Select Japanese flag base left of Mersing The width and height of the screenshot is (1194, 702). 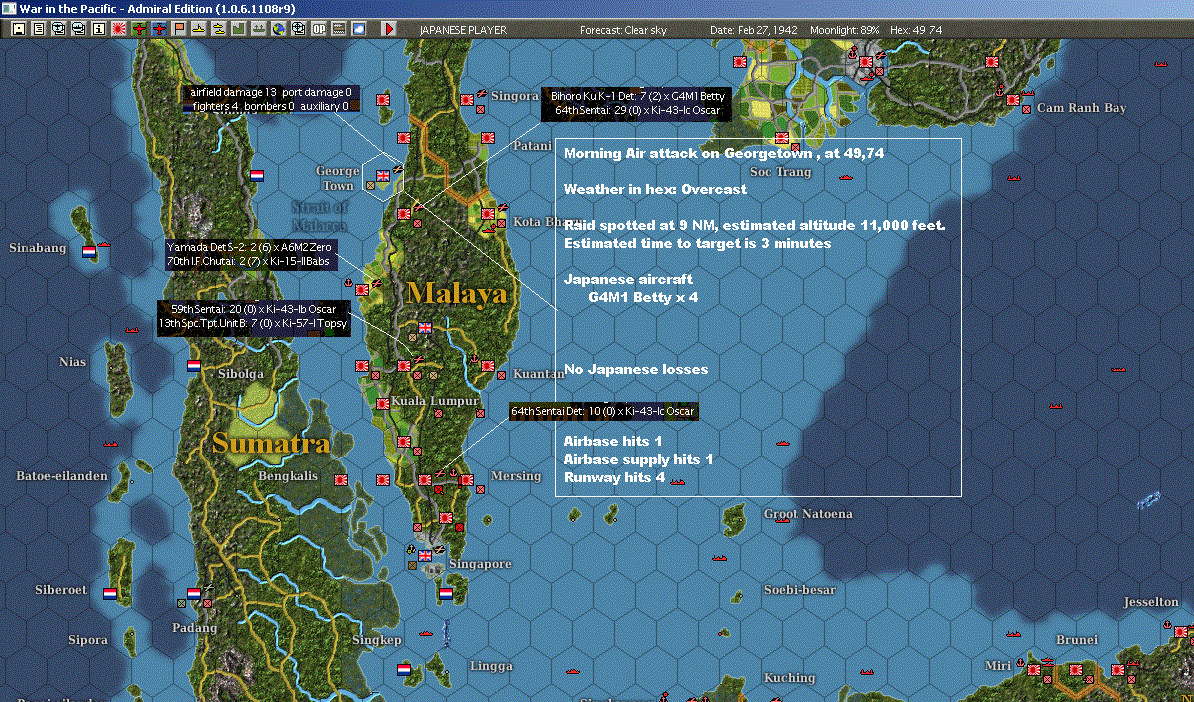467,480
